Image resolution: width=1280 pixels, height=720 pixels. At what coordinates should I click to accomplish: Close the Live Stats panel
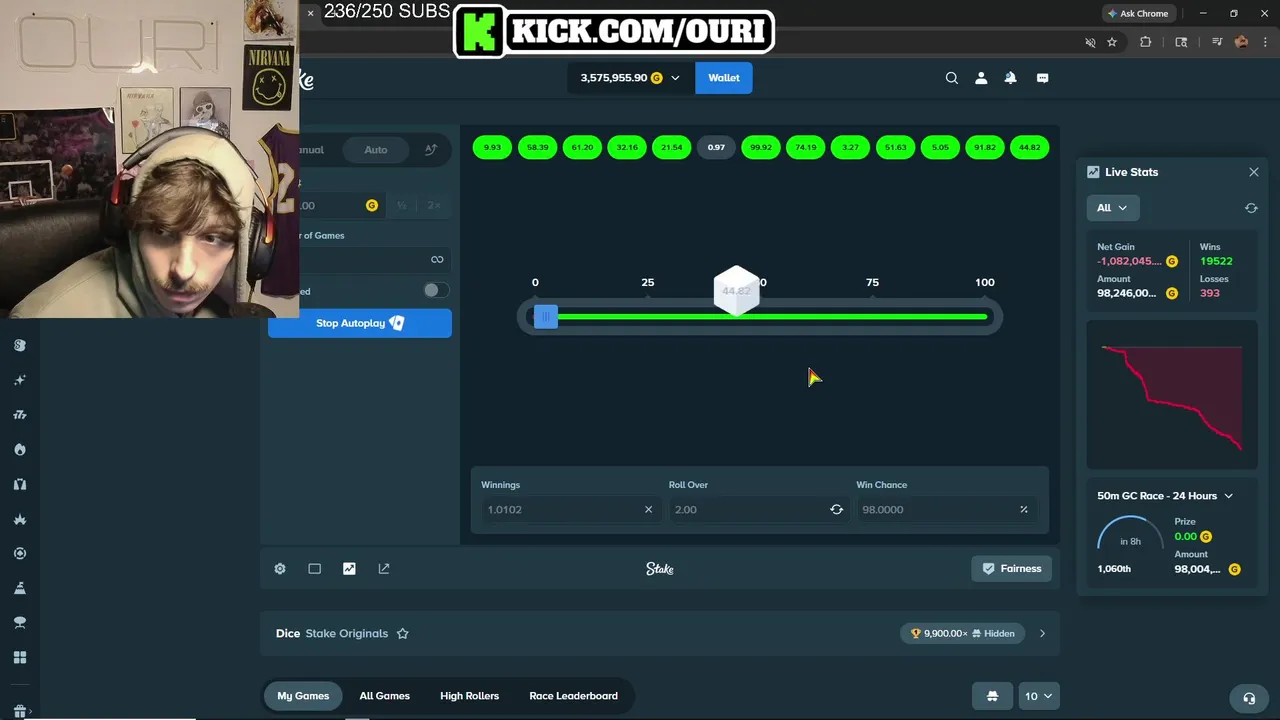pyautogui.click(x=1254, y=172)
